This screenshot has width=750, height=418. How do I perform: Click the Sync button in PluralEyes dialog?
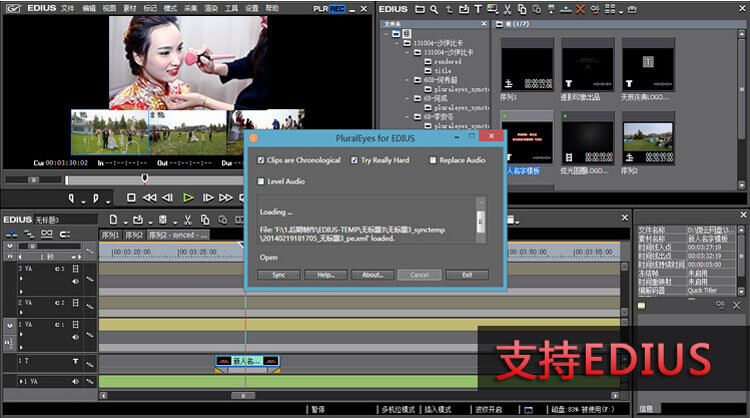tap(279, 275)
